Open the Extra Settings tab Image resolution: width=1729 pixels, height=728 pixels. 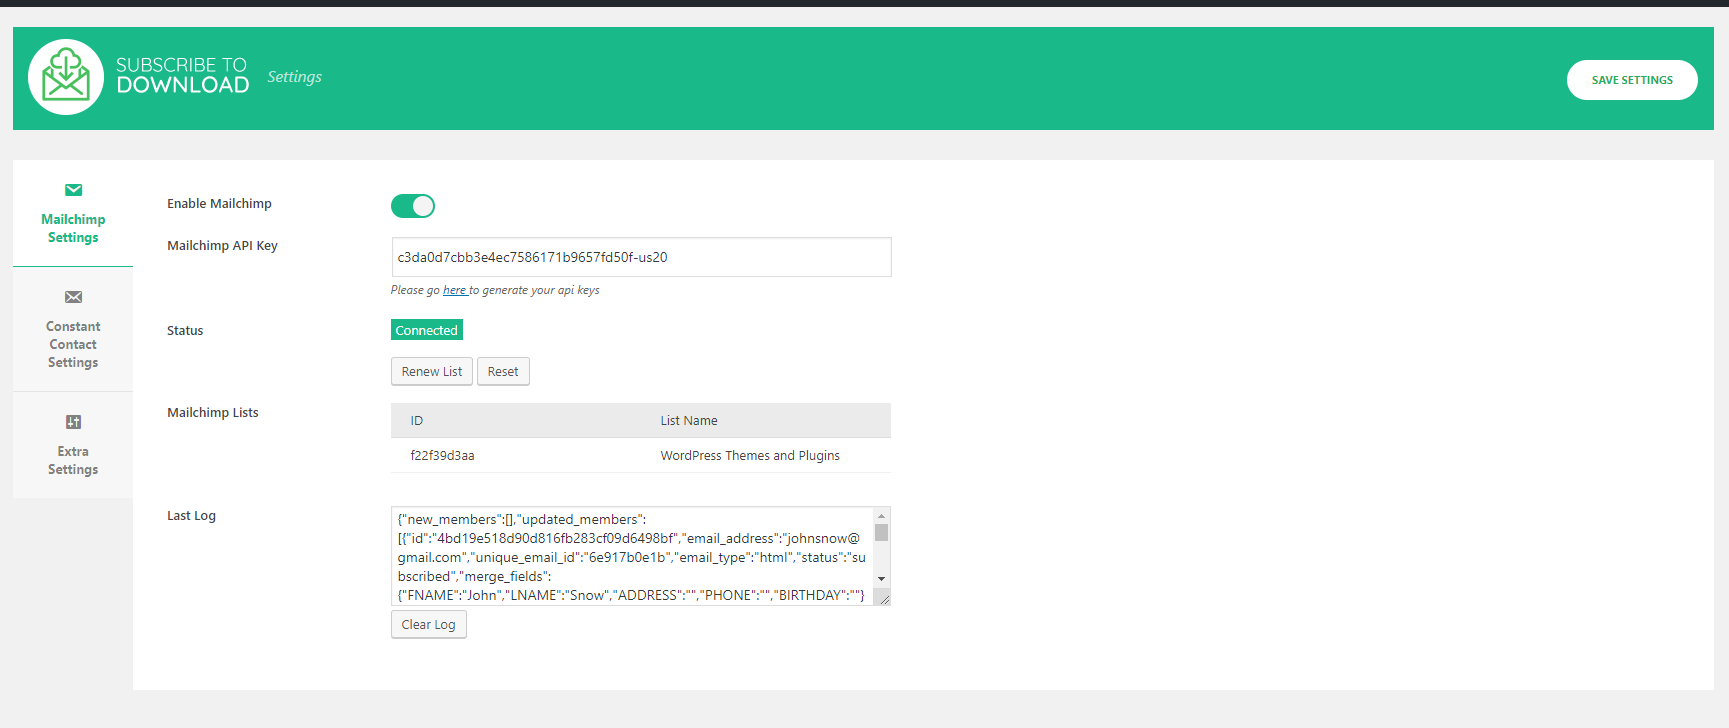[73, 445]
